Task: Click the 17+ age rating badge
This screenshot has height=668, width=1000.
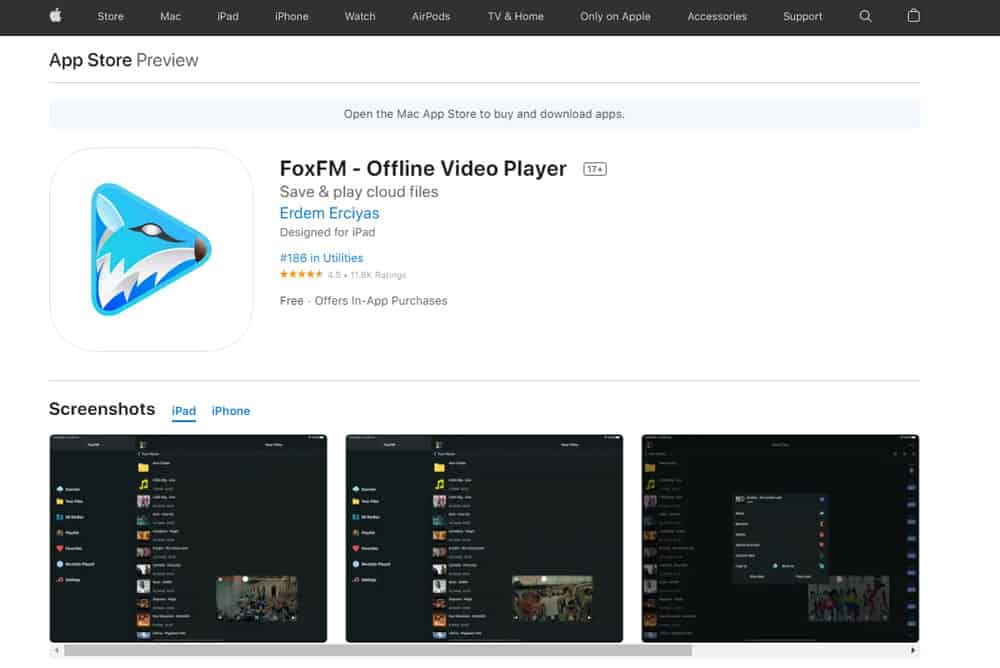Action: [595, 170]
